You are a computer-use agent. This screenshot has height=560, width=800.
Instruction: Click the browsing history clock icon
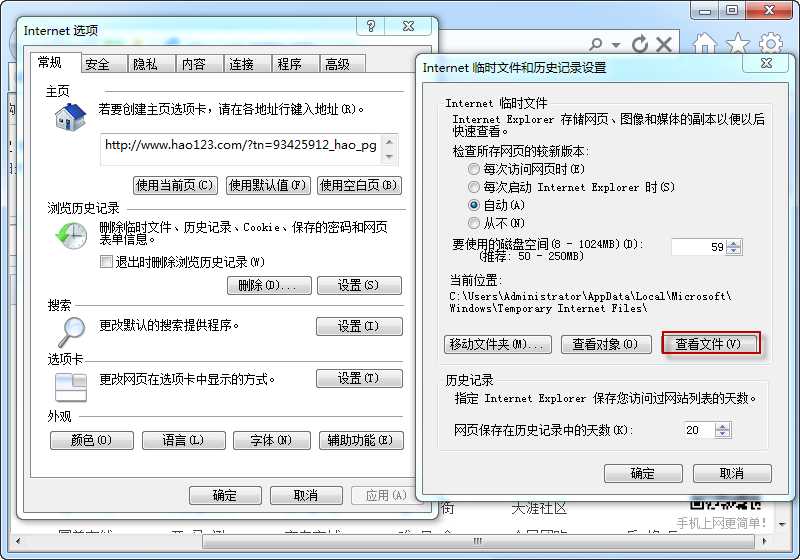71,236
